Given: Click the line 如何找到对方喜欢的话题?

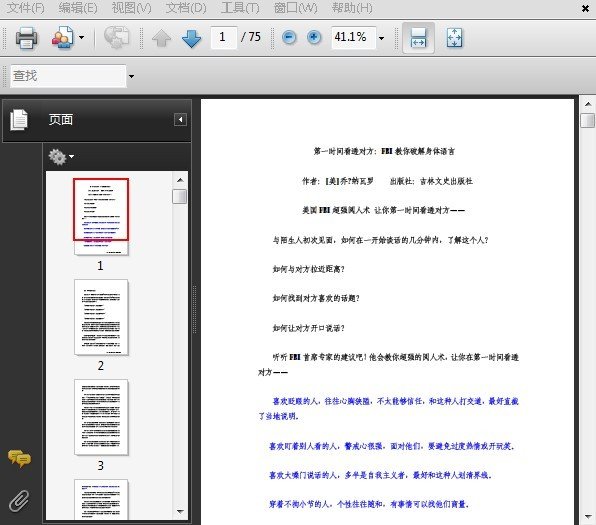Looking at the screenshot, I should 316,298.
